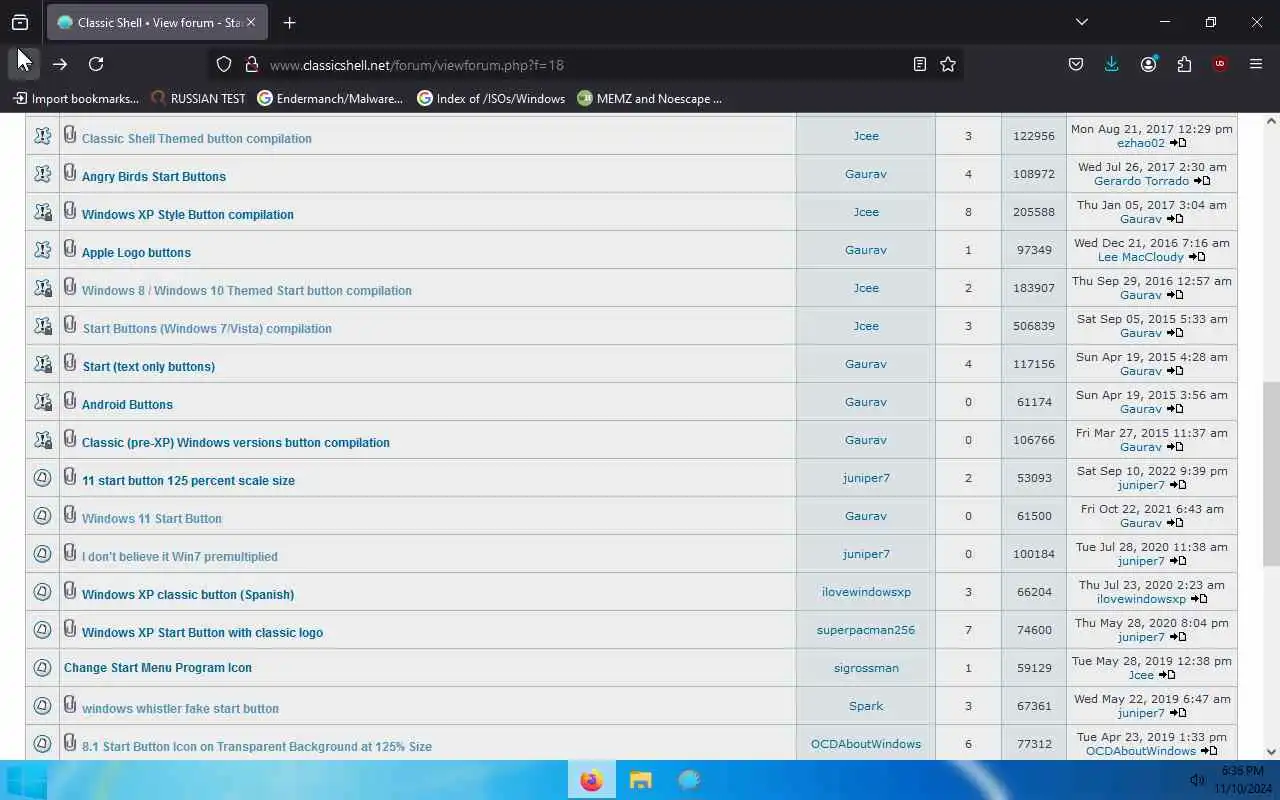
Task: Open Classic (pre-XP) Windows versions button compilation
Action: pyautogui.click(x=236, y=443)
